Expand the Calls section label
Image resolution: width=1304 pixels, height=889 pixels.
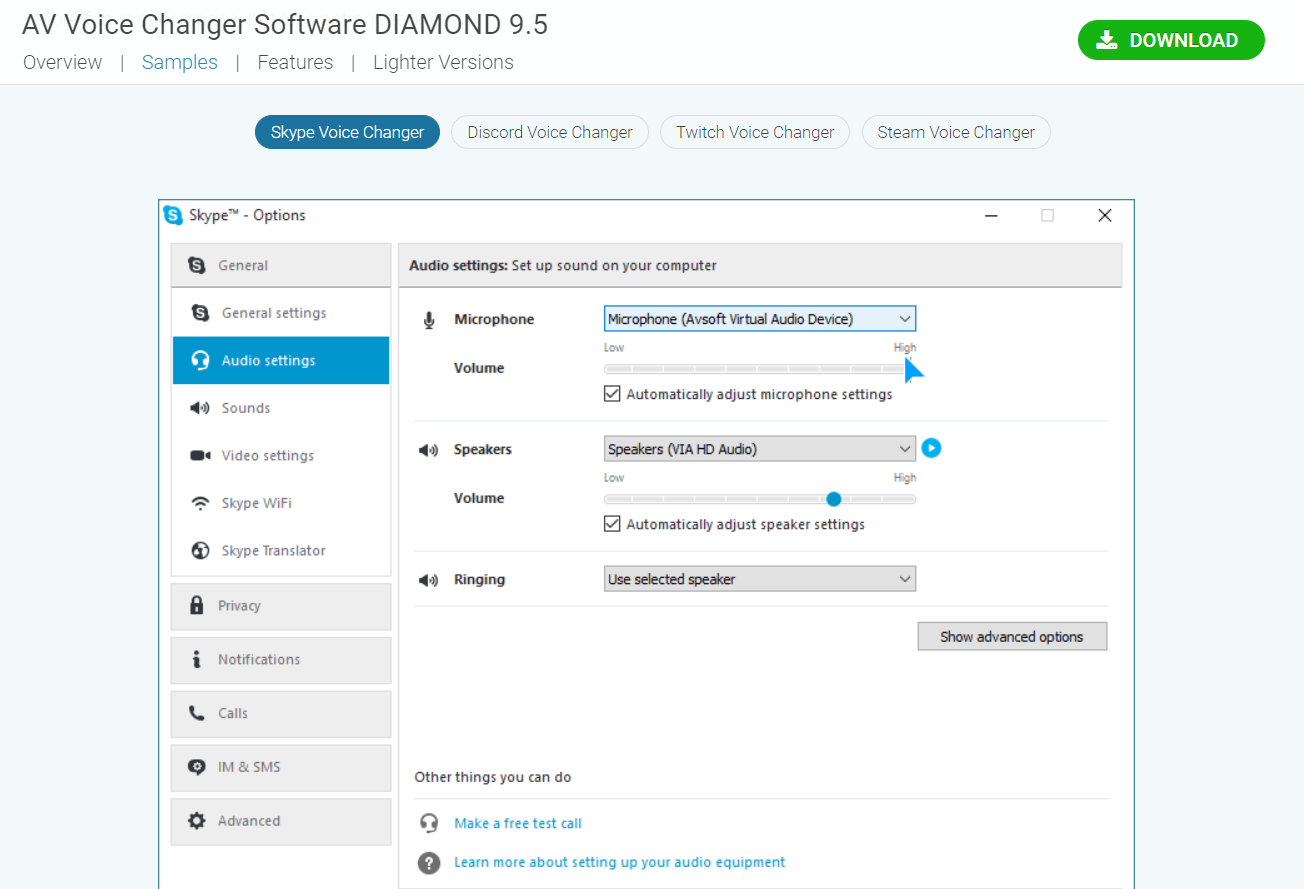(x=233, y=713)
